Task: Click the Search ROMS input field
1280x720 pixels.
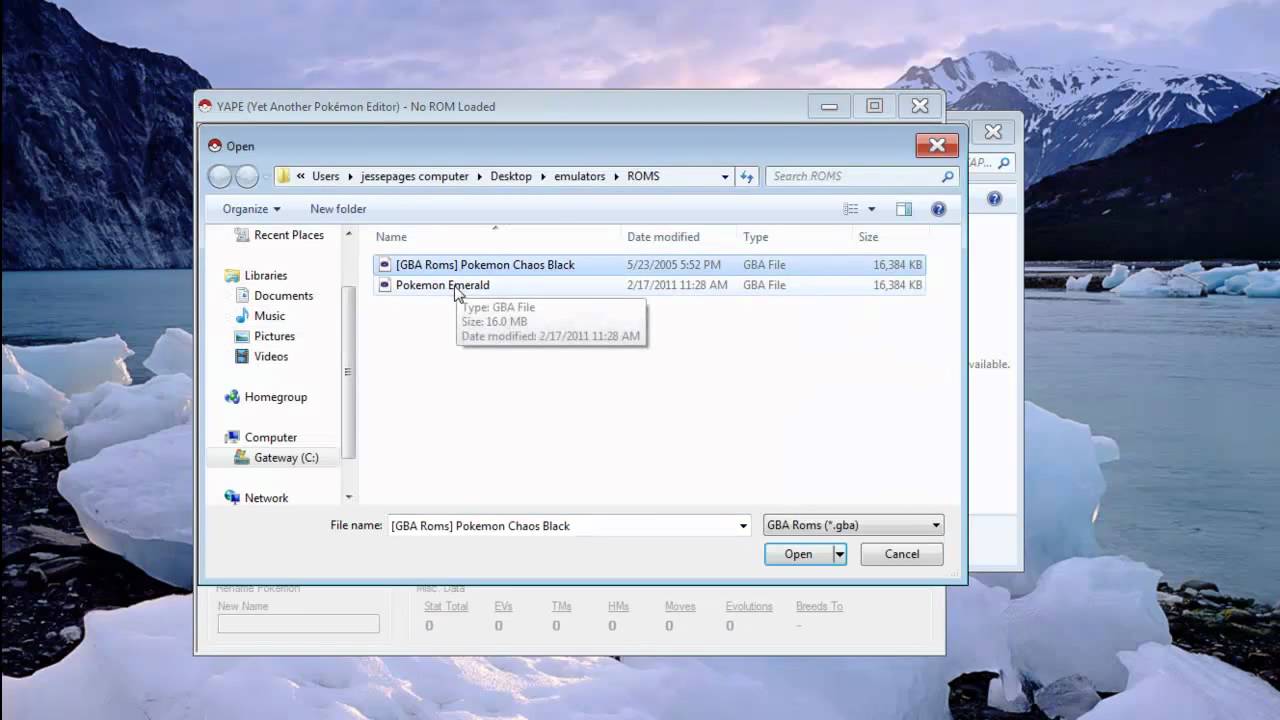Action: point(853,176)
